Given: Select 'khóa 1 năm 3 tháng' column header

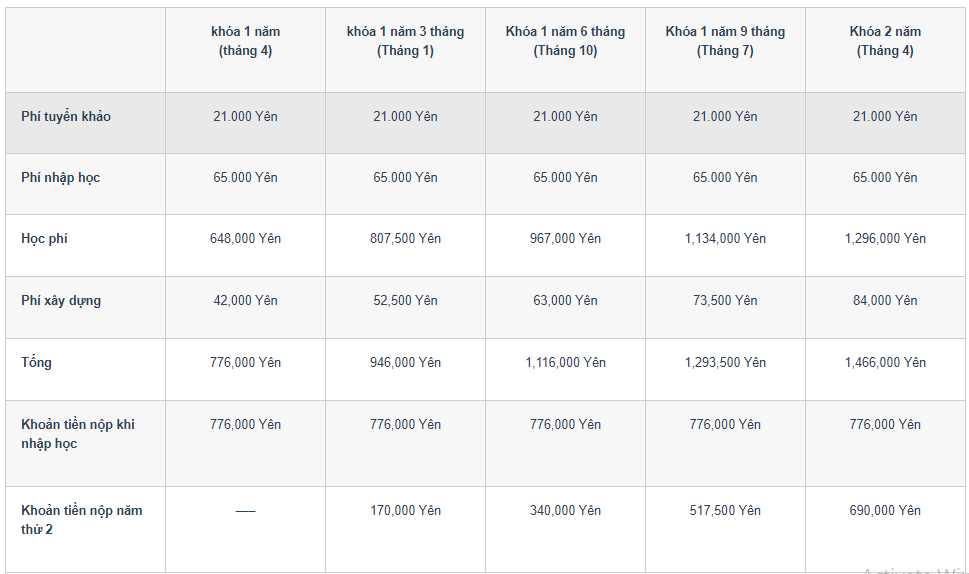Looking at the screenshot, I should coord(405,41).
